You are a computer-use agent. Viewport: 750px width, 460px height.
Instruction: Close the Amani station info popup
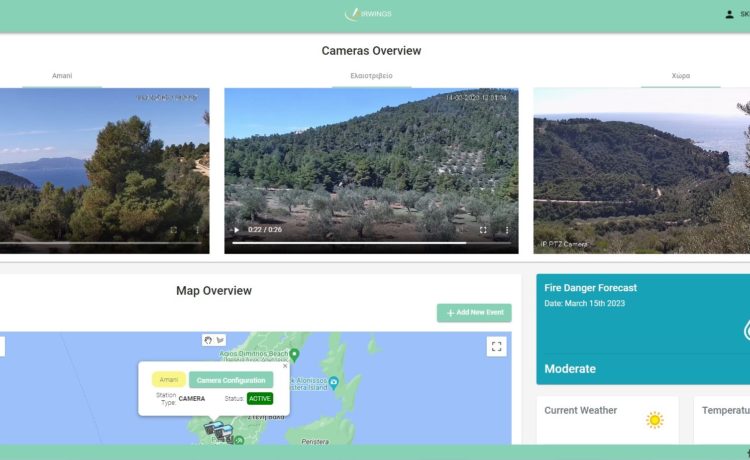[x=284, y=366]
